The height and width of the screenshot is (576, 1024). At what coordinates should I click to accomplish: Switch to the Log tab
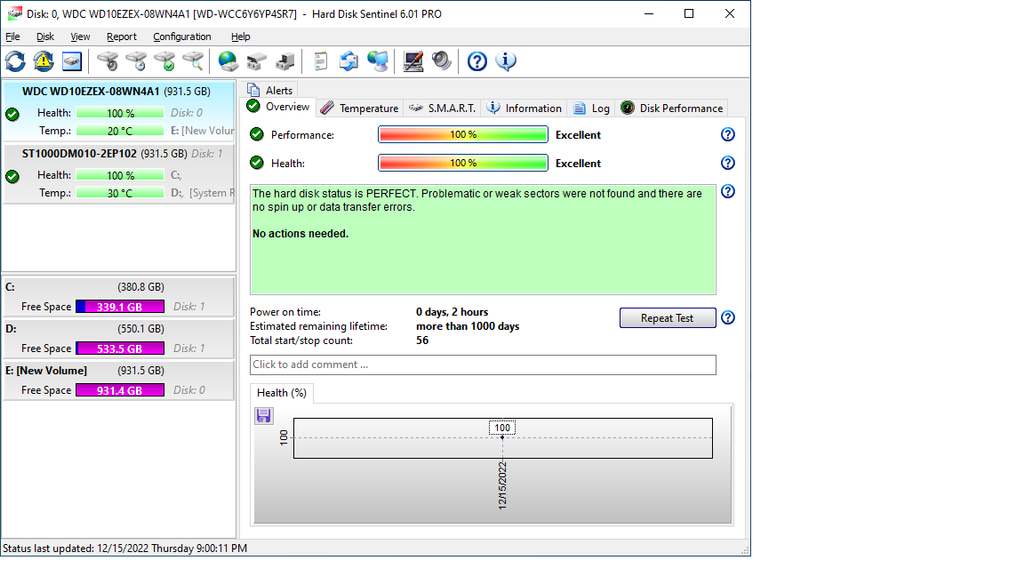(x=592, y=108)
